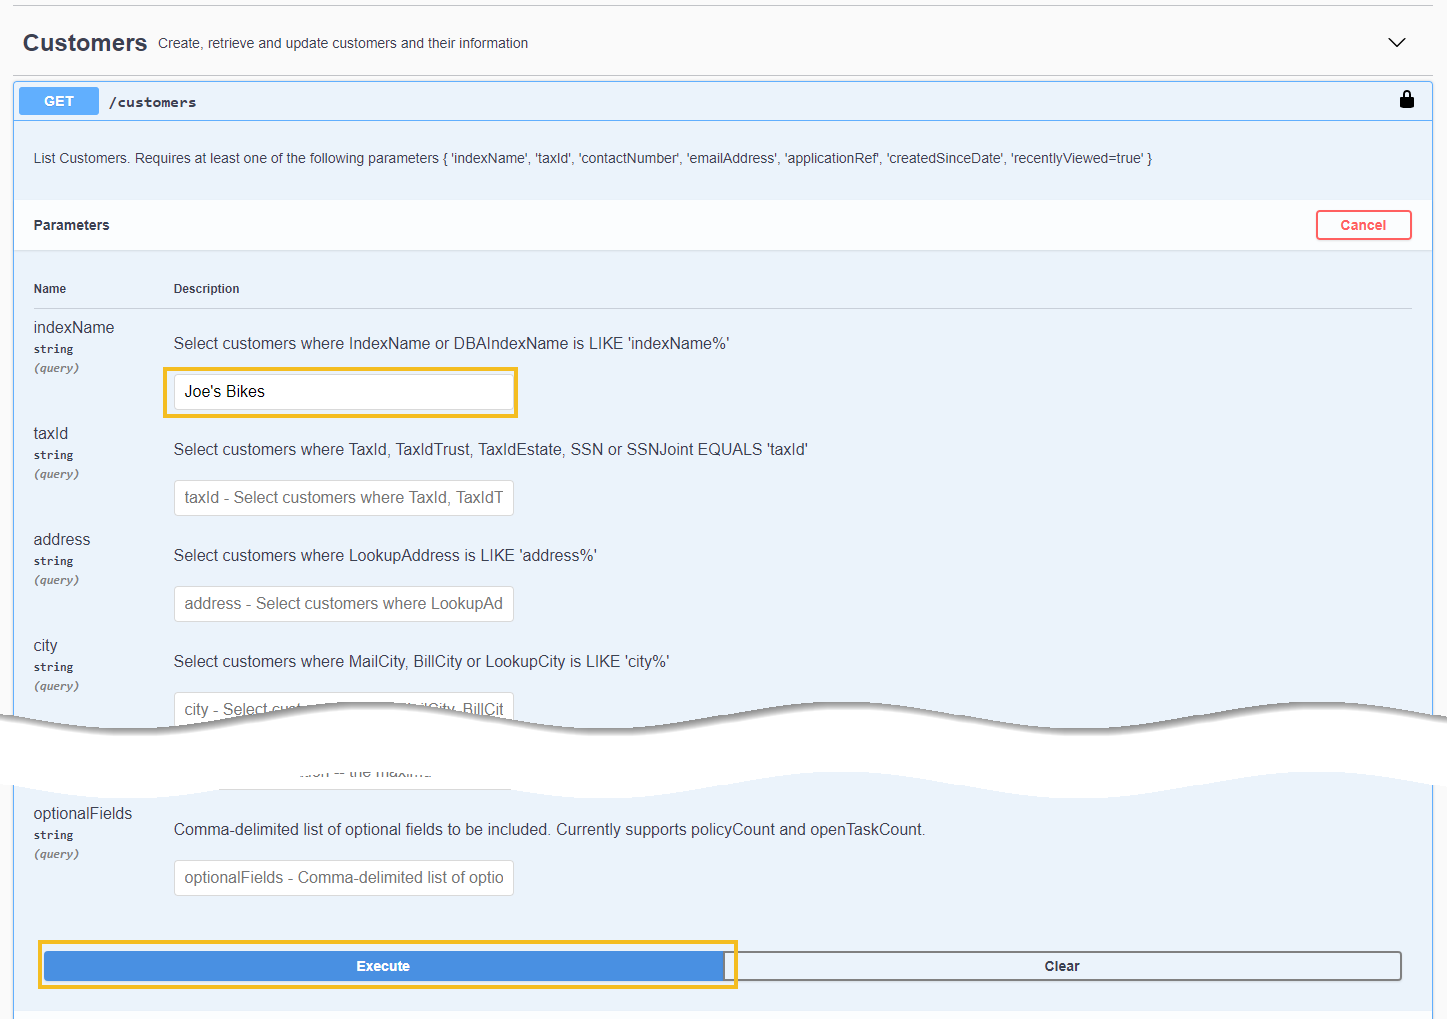Execute the GET customers request
Screen dimensions: 1447x1019
pyautogui.click(x=384, y=966)
